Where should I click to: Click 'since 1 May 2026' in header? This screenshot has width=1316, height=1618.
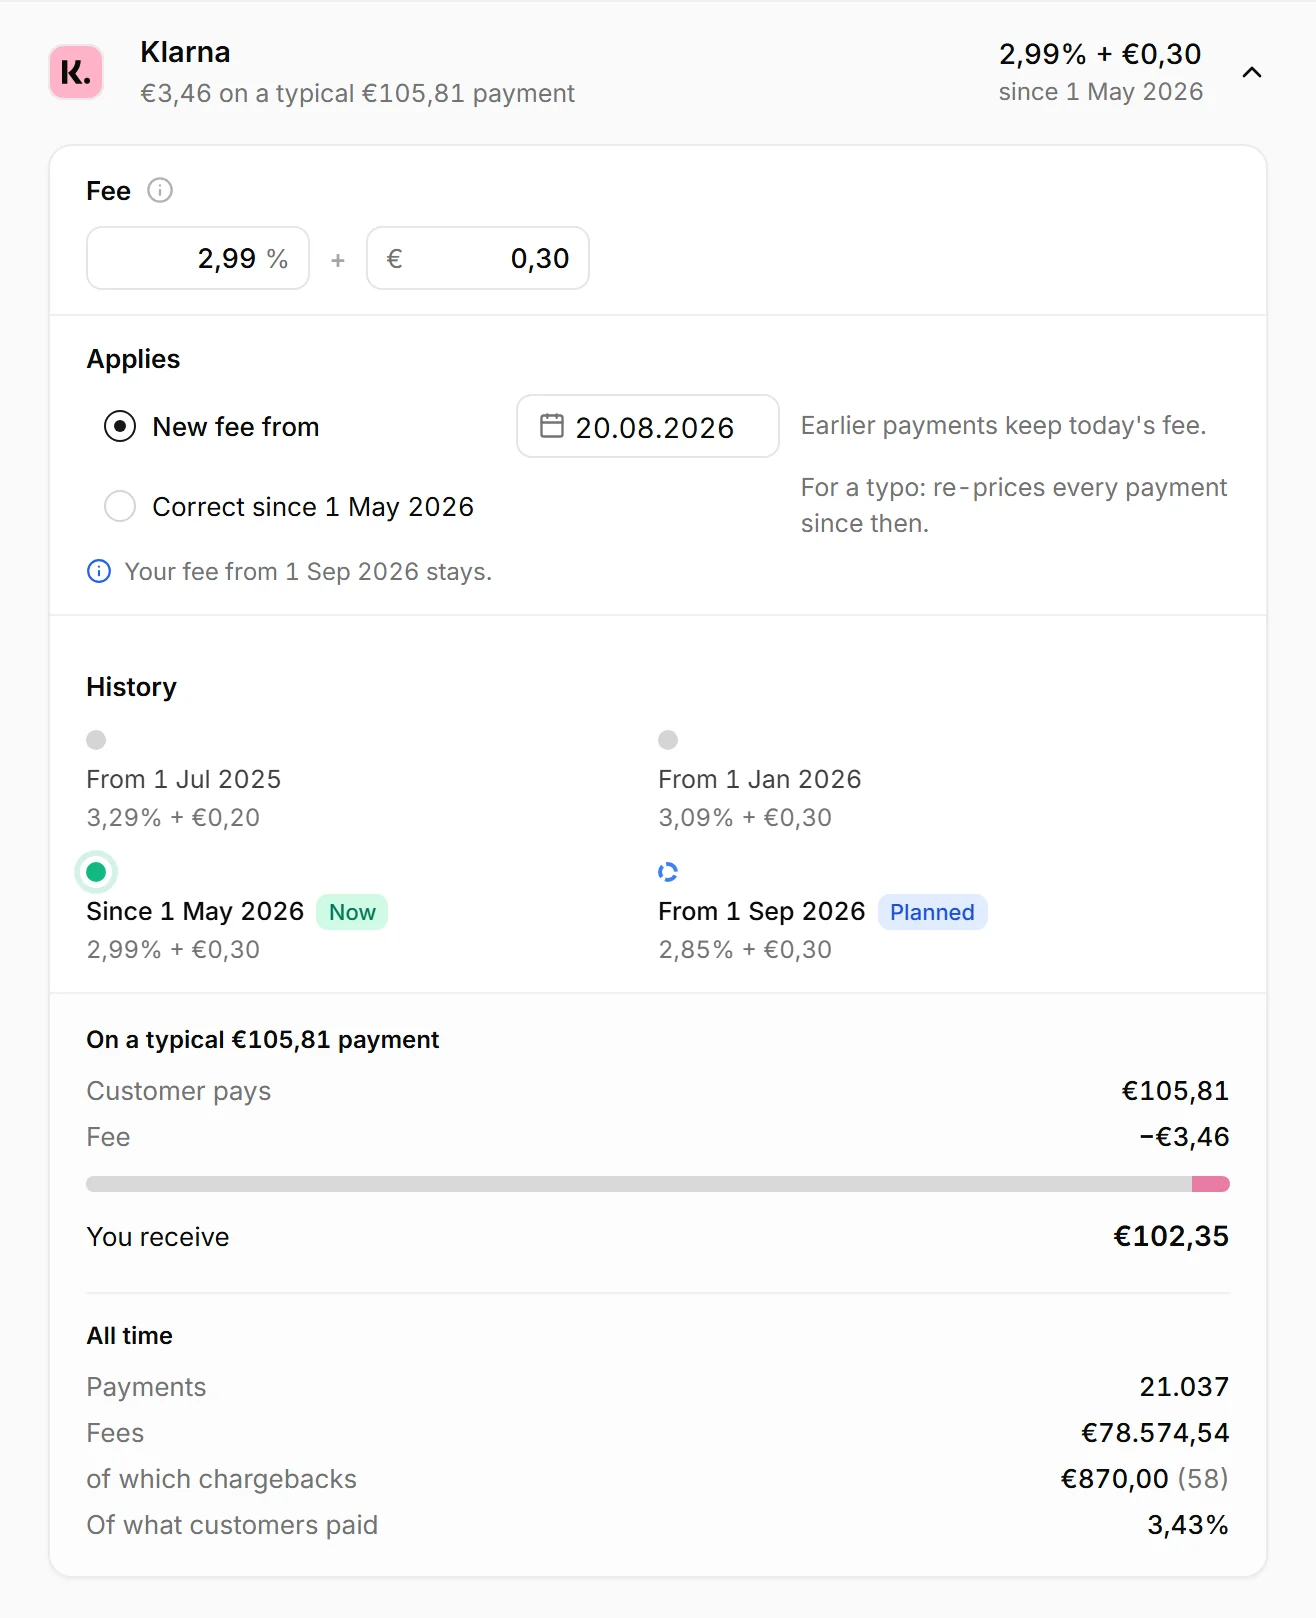[1100, 92]
